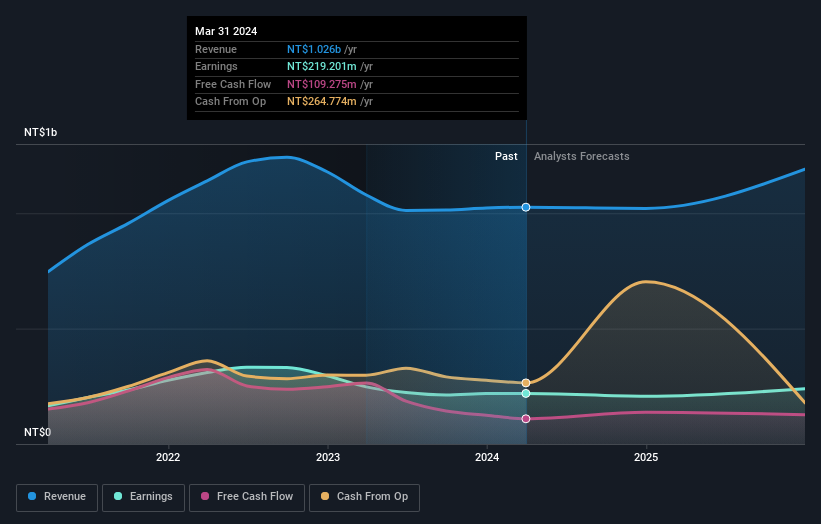Click the NT$1.026b revenue value
821x524 pixels.
[314, 49]
